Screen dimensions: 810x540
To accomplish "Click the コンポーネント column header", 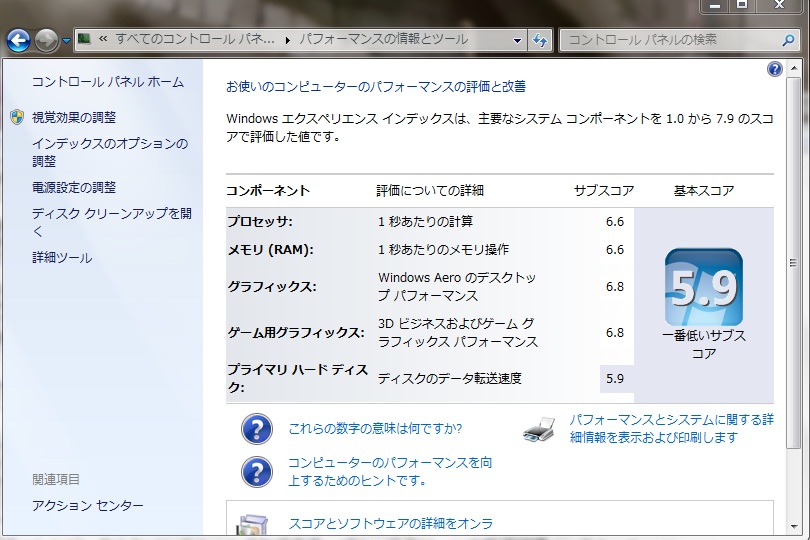I will coord(268,191).
